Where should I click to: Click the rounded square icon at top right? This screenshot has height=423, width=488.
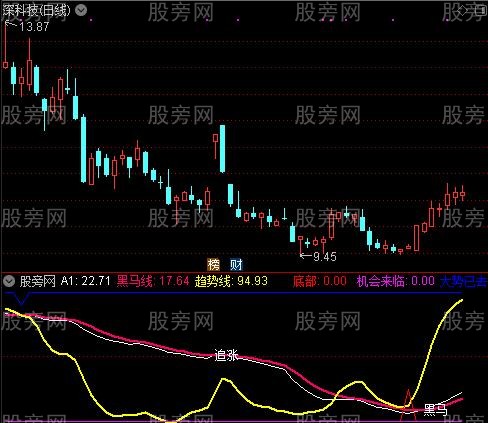(x=480, y=10)
